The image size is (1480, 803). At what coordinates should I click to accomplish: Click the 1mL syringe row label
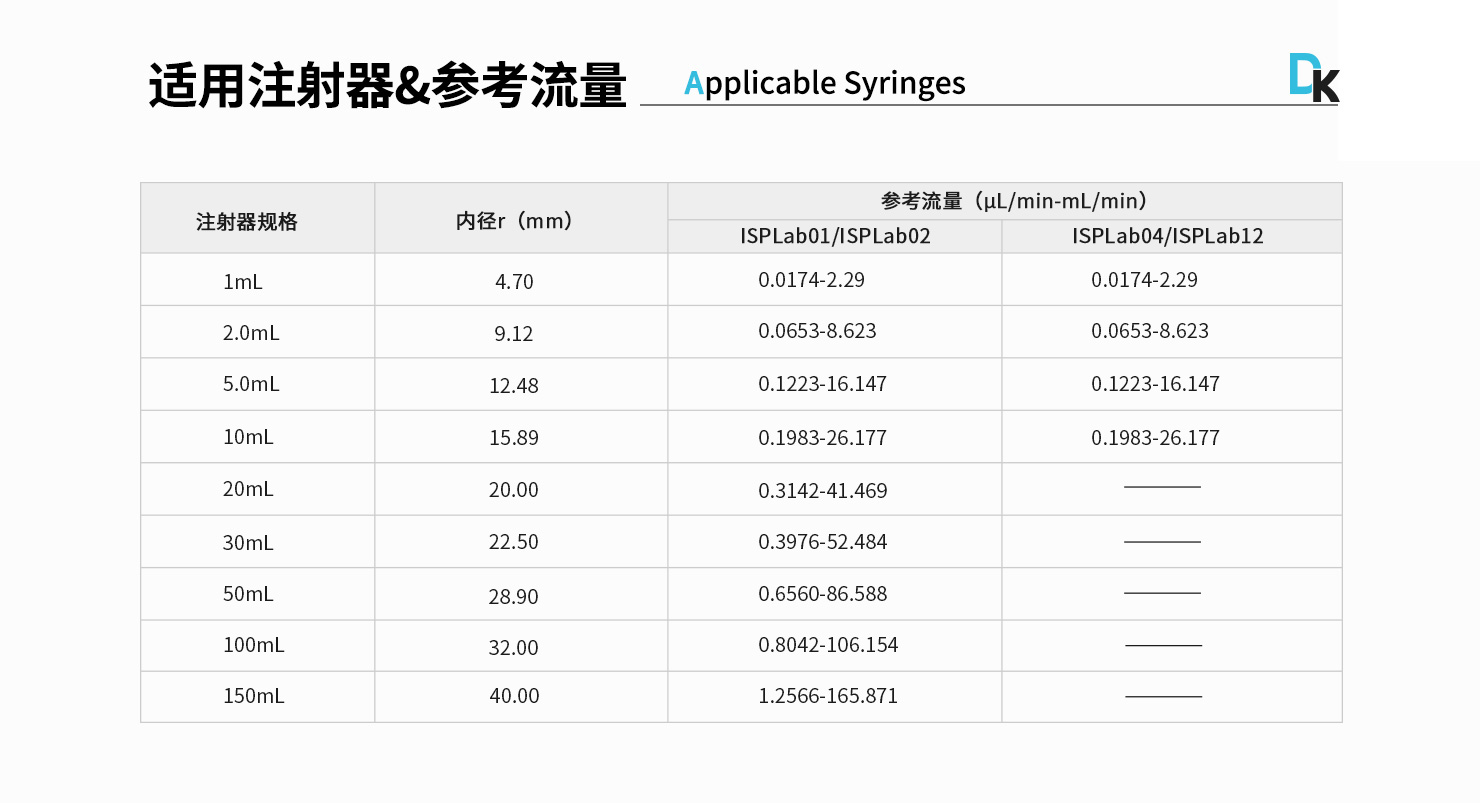(x=242, y=282)
